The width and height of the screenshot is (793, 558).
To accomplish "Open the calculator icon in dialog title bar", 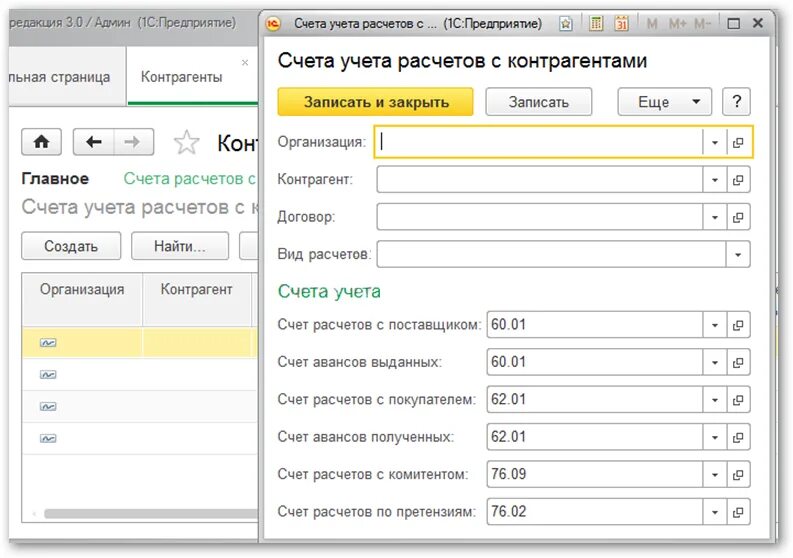I will point(596,23).
